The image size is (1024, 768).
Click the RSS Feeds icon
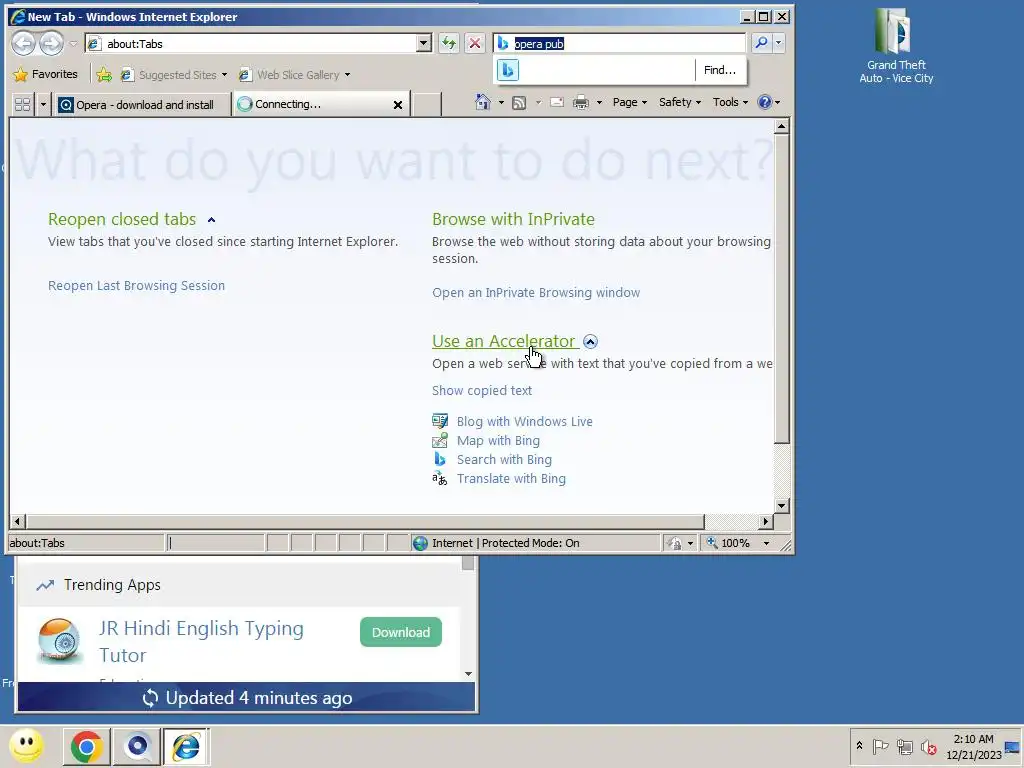coord(519,103)
